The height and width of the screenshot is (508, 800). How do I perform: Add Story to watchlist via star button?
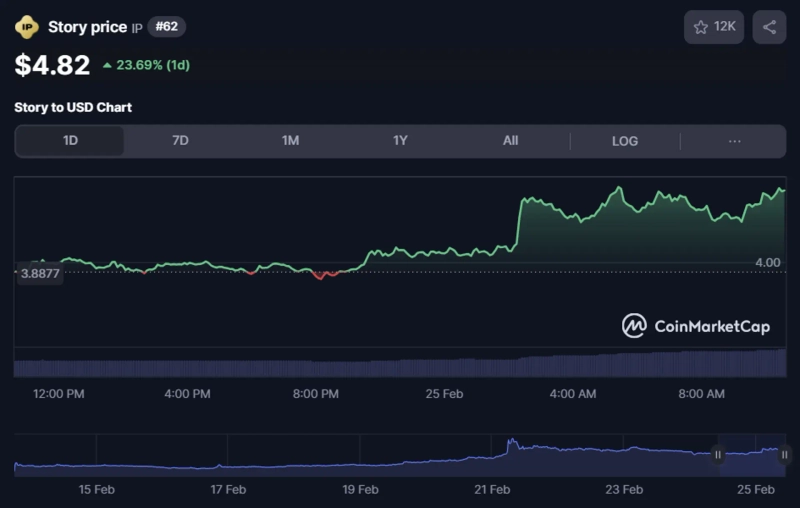[713, 27]
